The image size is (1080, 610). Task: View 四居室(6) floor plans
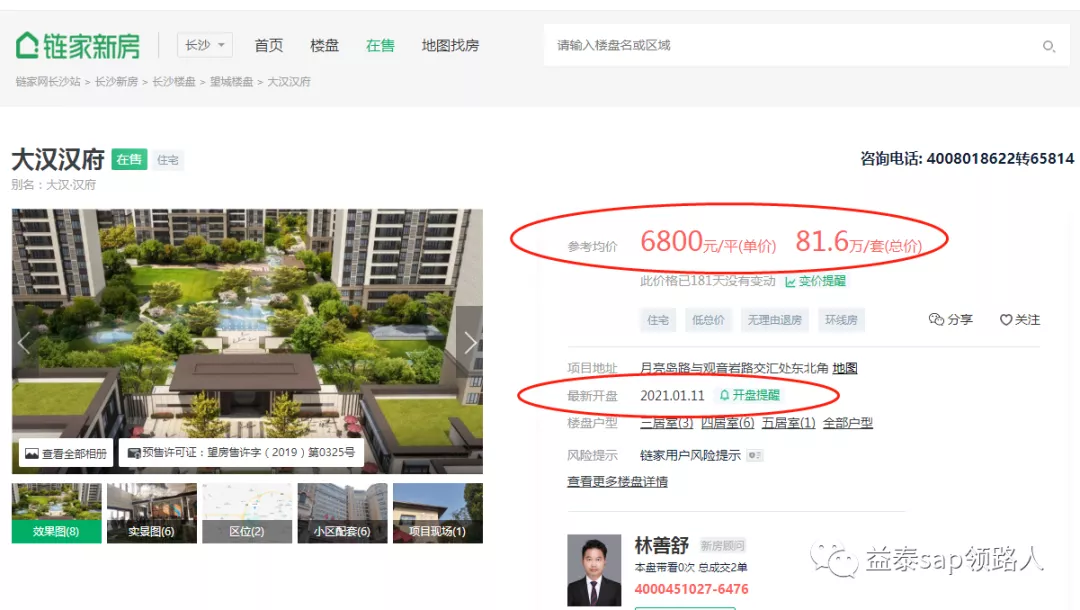tap(727, 423)
